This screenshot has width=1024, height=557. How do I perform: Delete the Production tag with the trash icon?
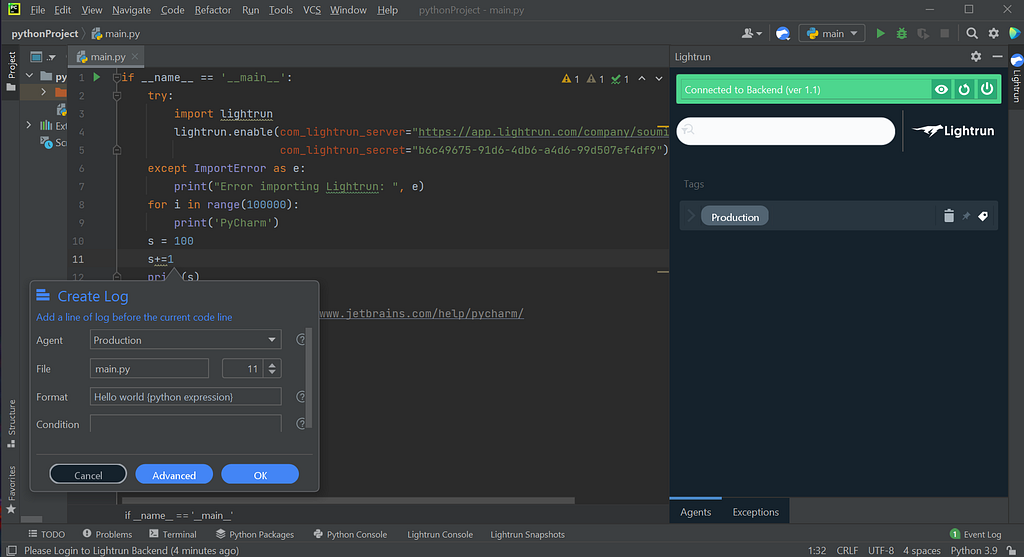click(x=949, y=216)
